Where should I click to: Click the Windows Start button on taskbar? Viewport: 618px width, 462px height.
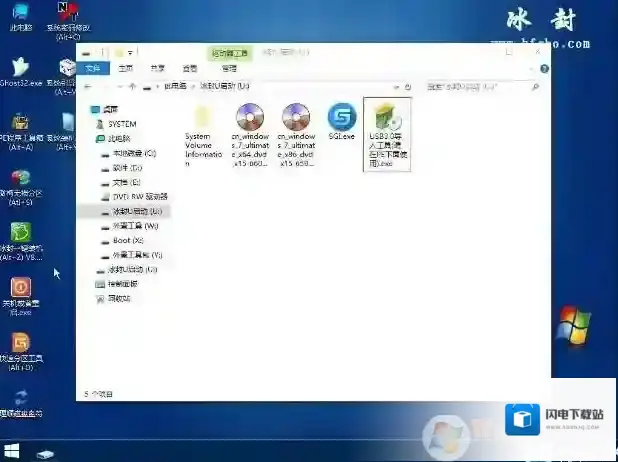(12, 452)
